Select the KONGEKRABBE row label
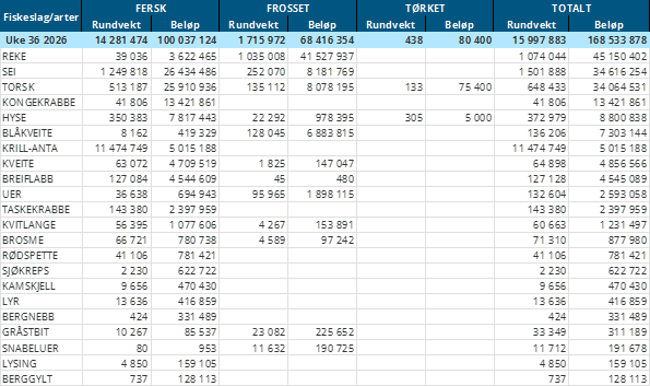 tap(39, 102)
